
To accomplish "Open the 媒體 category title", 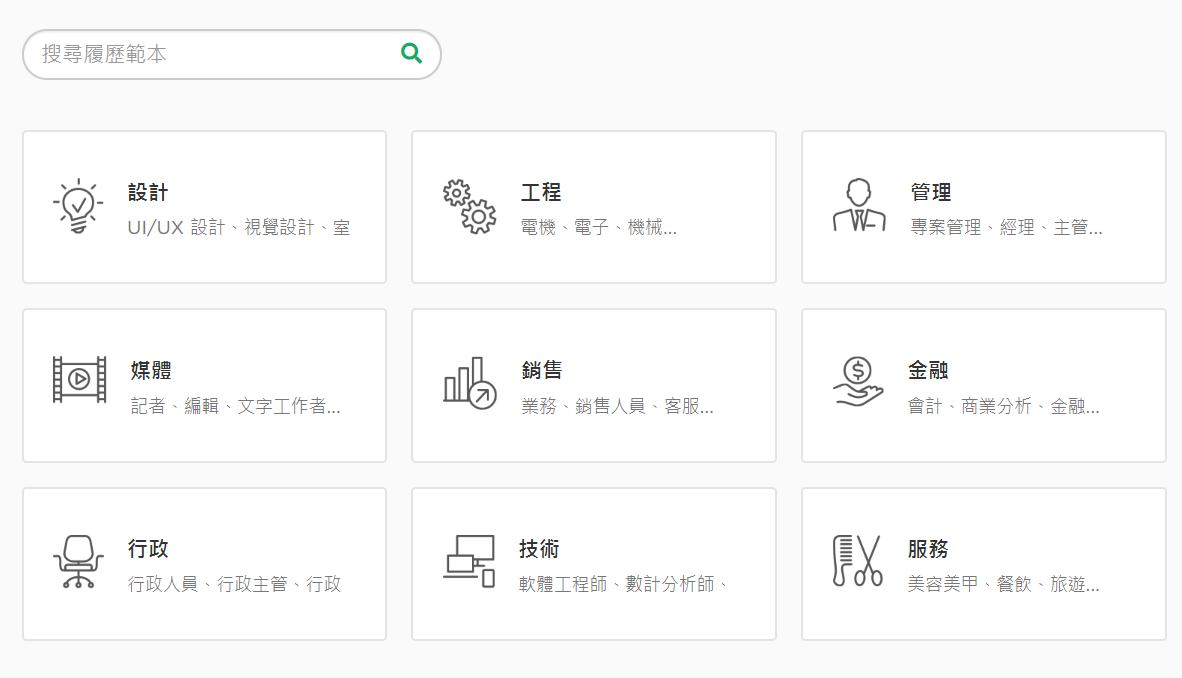I will point(151,370).
